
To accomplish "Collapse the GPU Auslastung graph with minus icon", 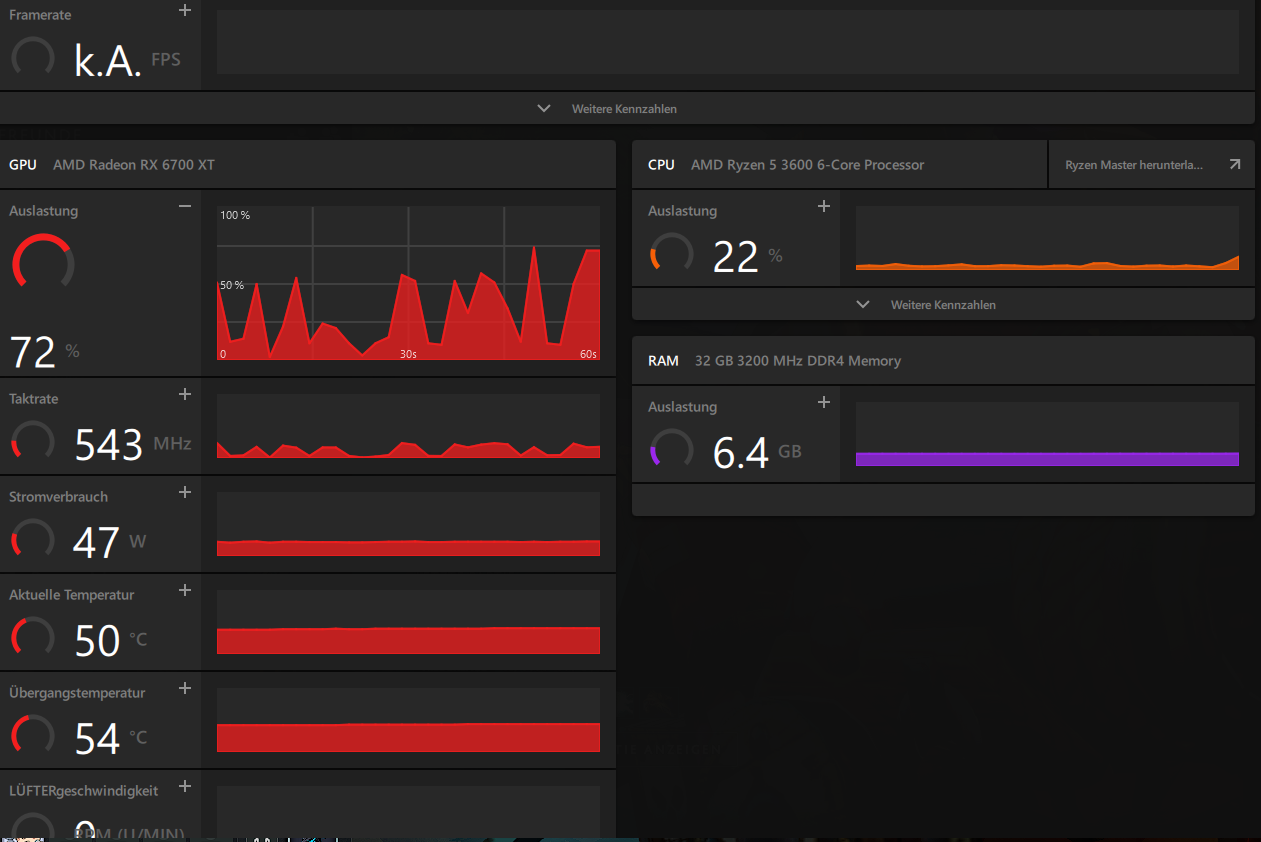I will click(184, 205).
